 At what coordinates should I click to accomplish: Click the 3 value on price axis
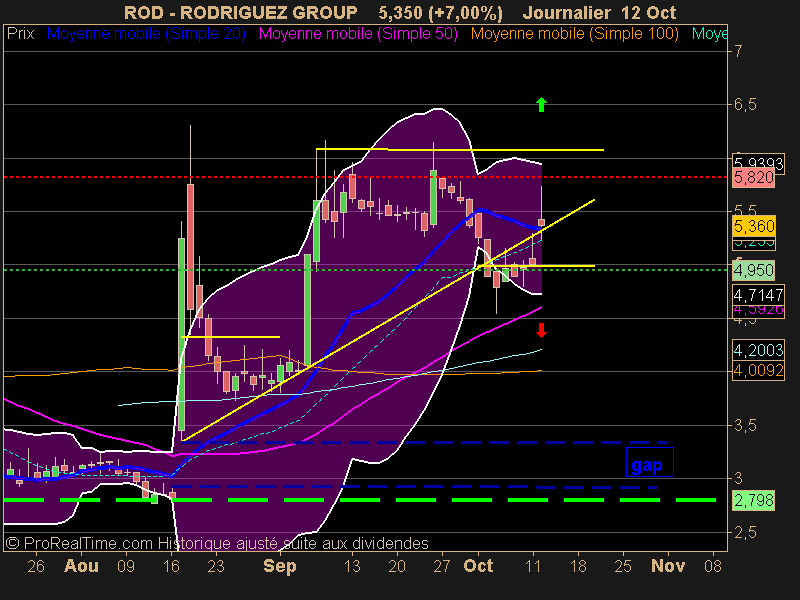coord(738,479)
